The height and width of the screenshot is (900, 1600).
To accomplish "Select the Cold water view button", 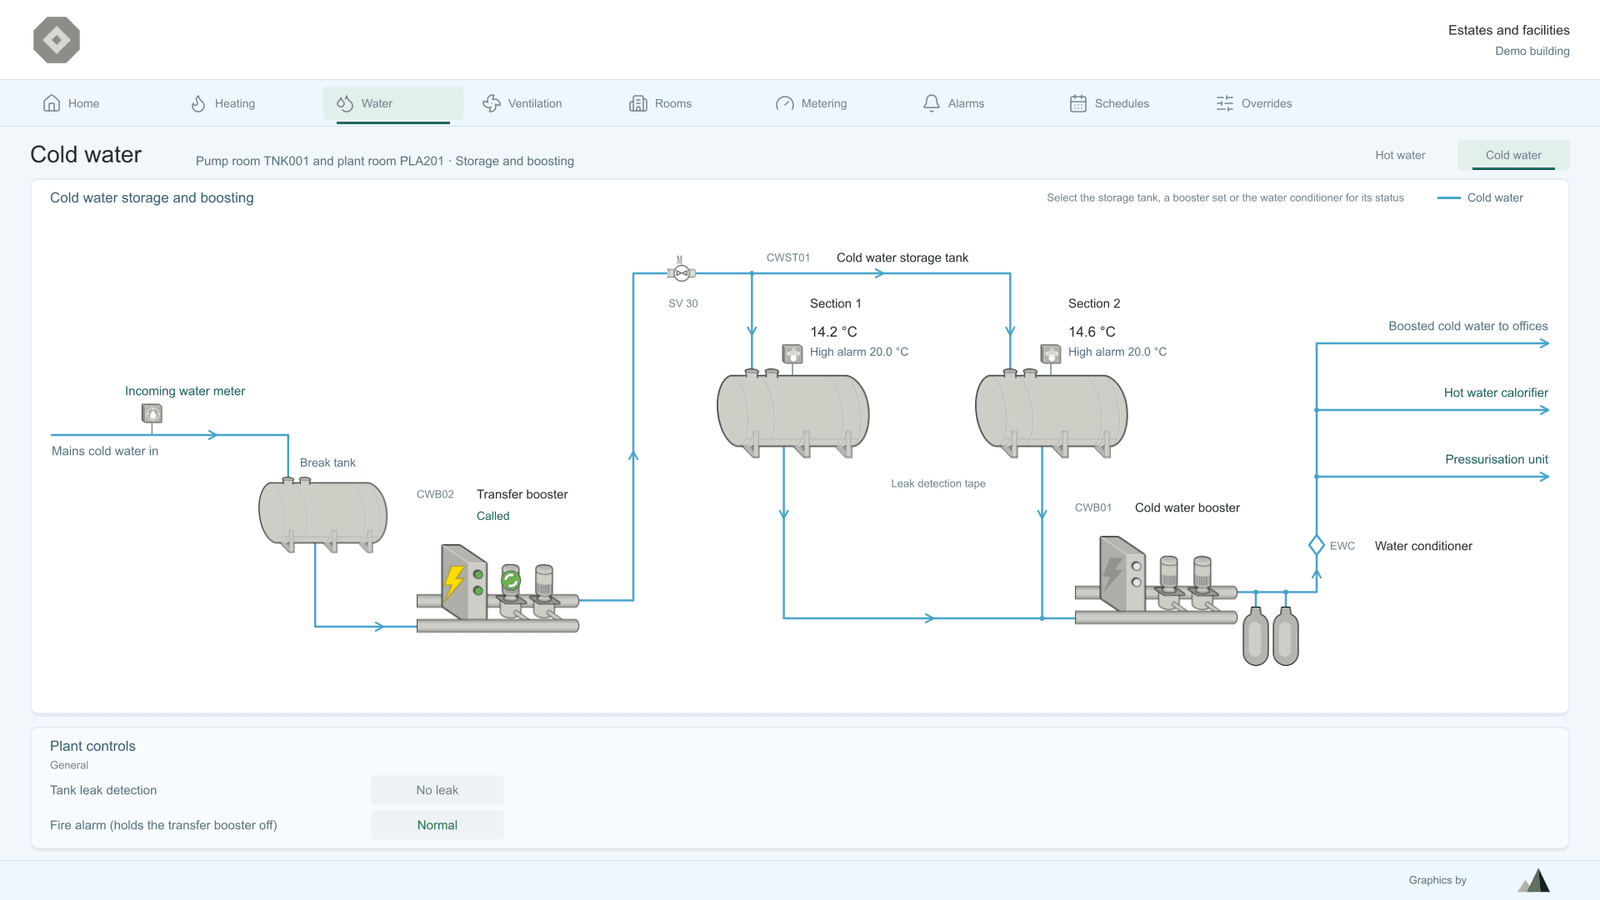I will pyautogui.click(x=1513, y=155).
